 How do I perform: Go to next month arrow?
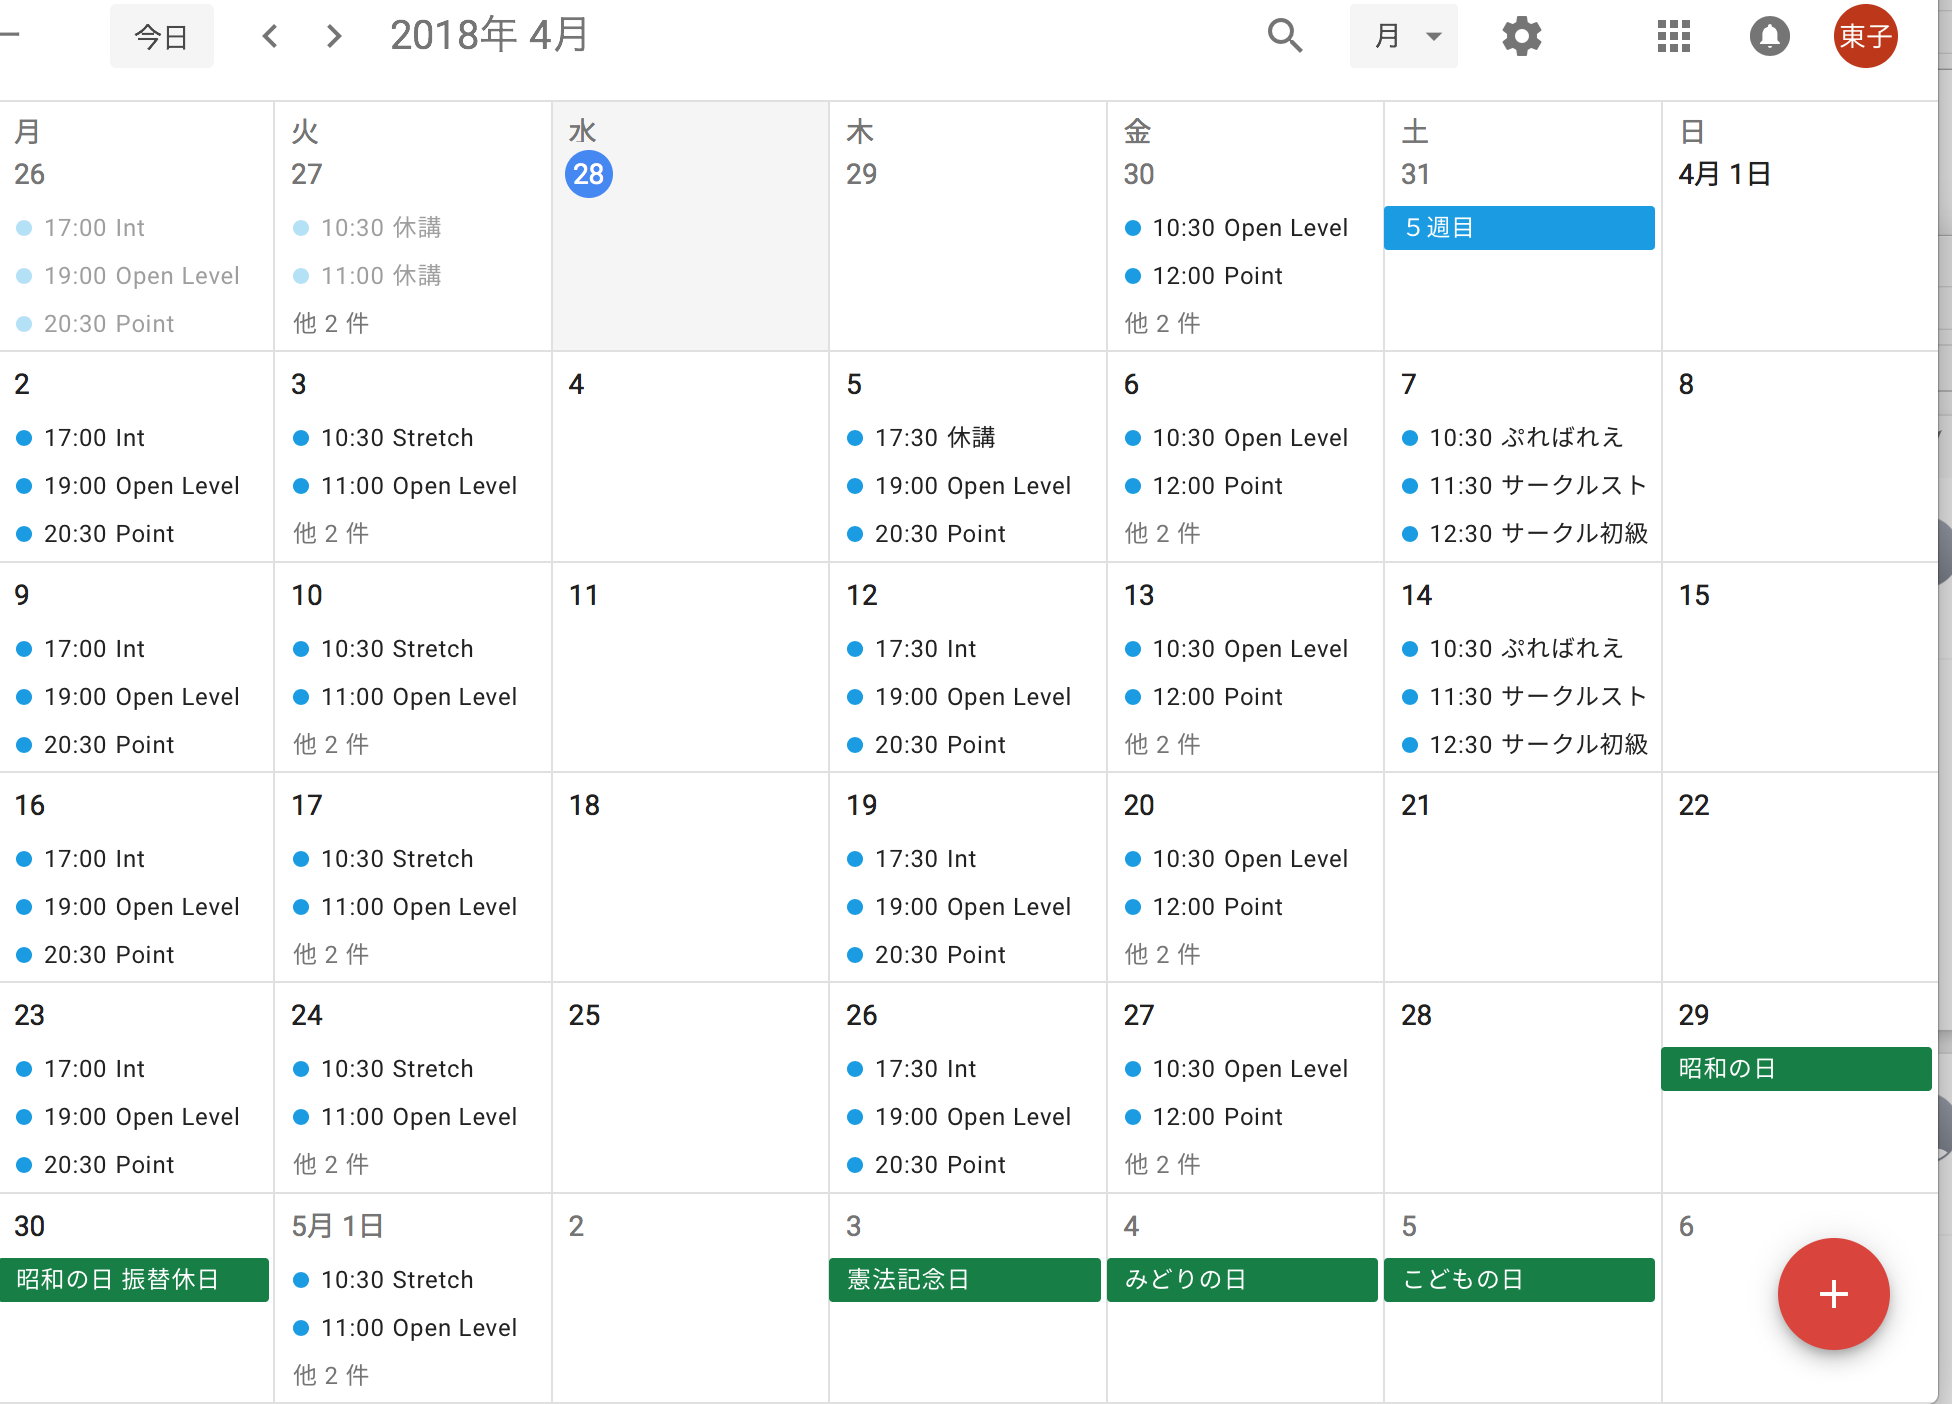coord(334,37)
